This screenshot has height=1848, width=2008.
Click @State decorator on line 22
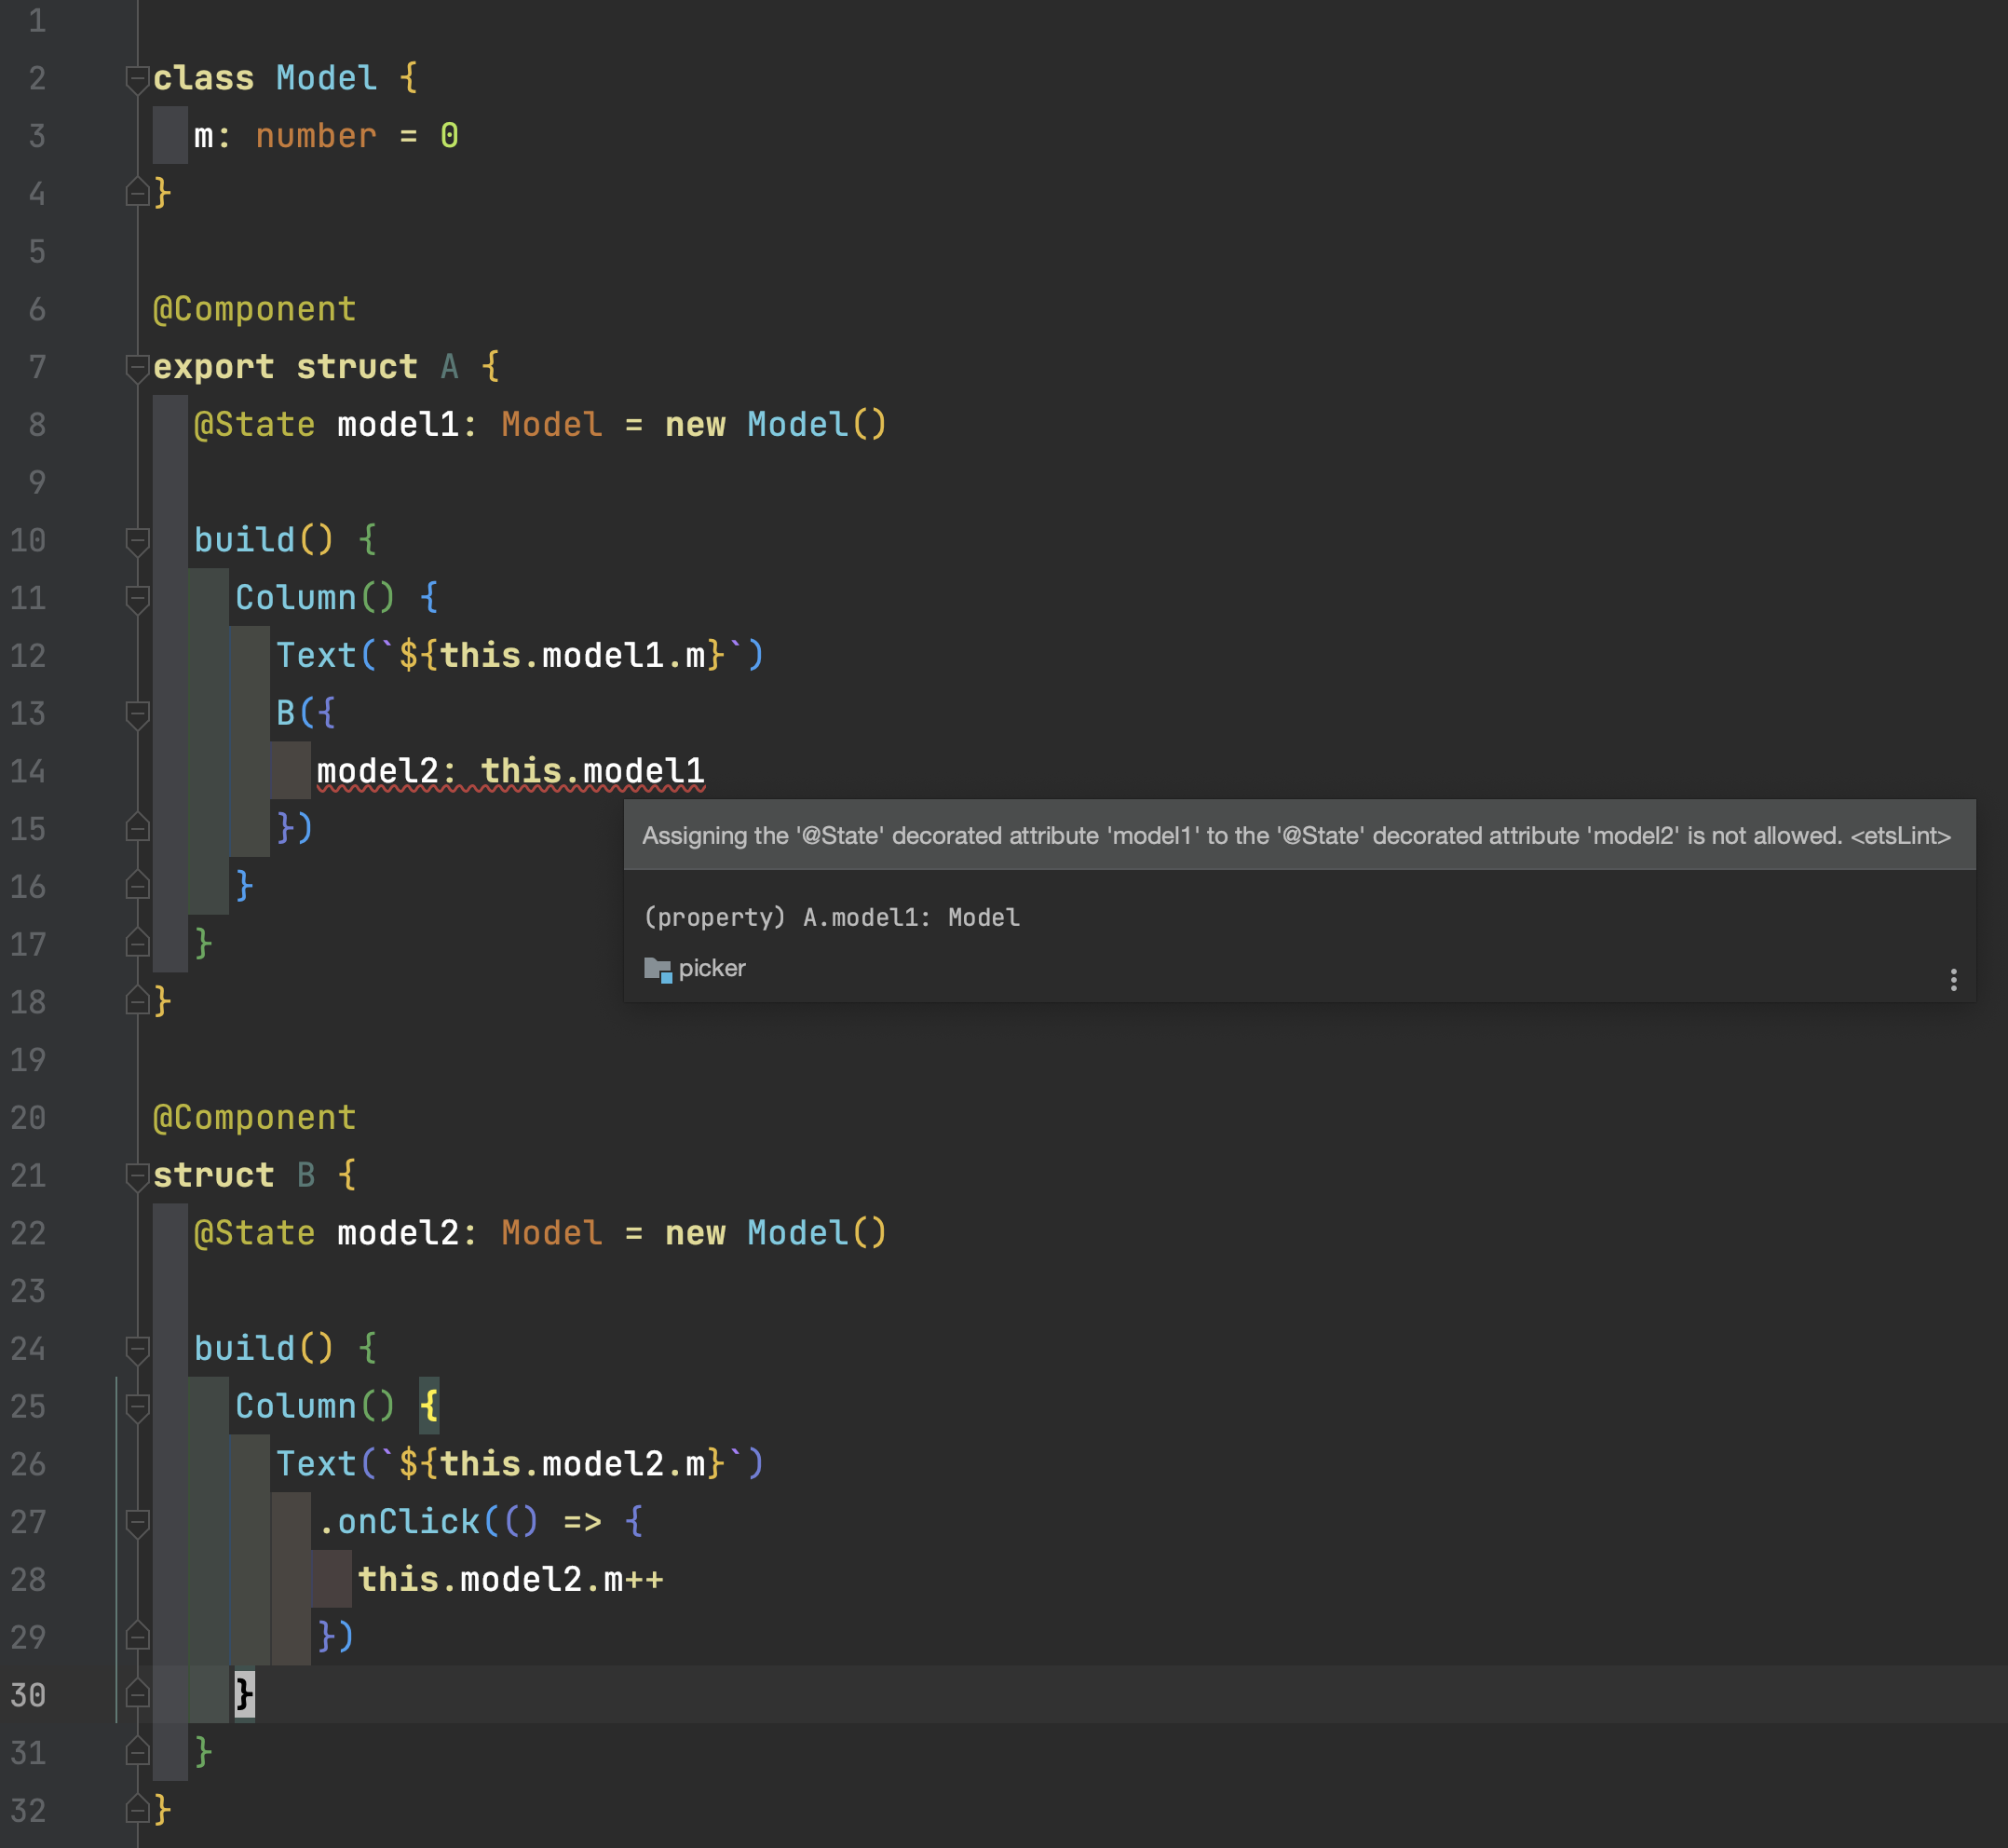[255, 1234]
